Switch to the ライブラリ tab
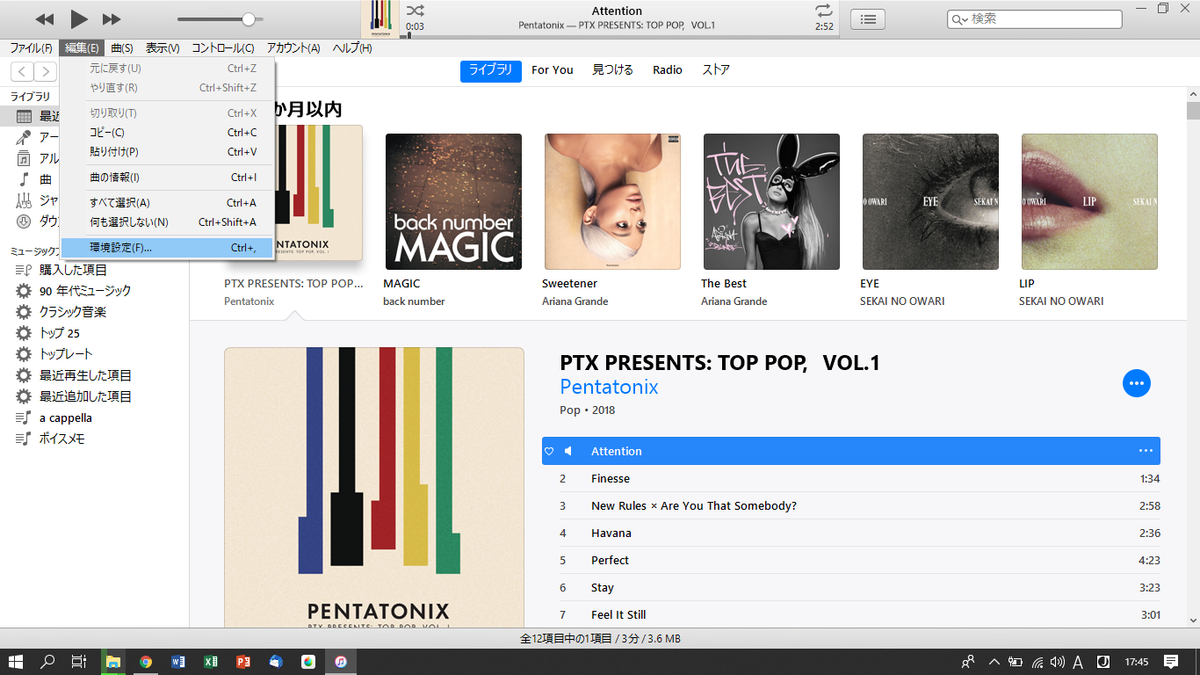The height and width of the screenshot is (675, 1200). point(490,70)
